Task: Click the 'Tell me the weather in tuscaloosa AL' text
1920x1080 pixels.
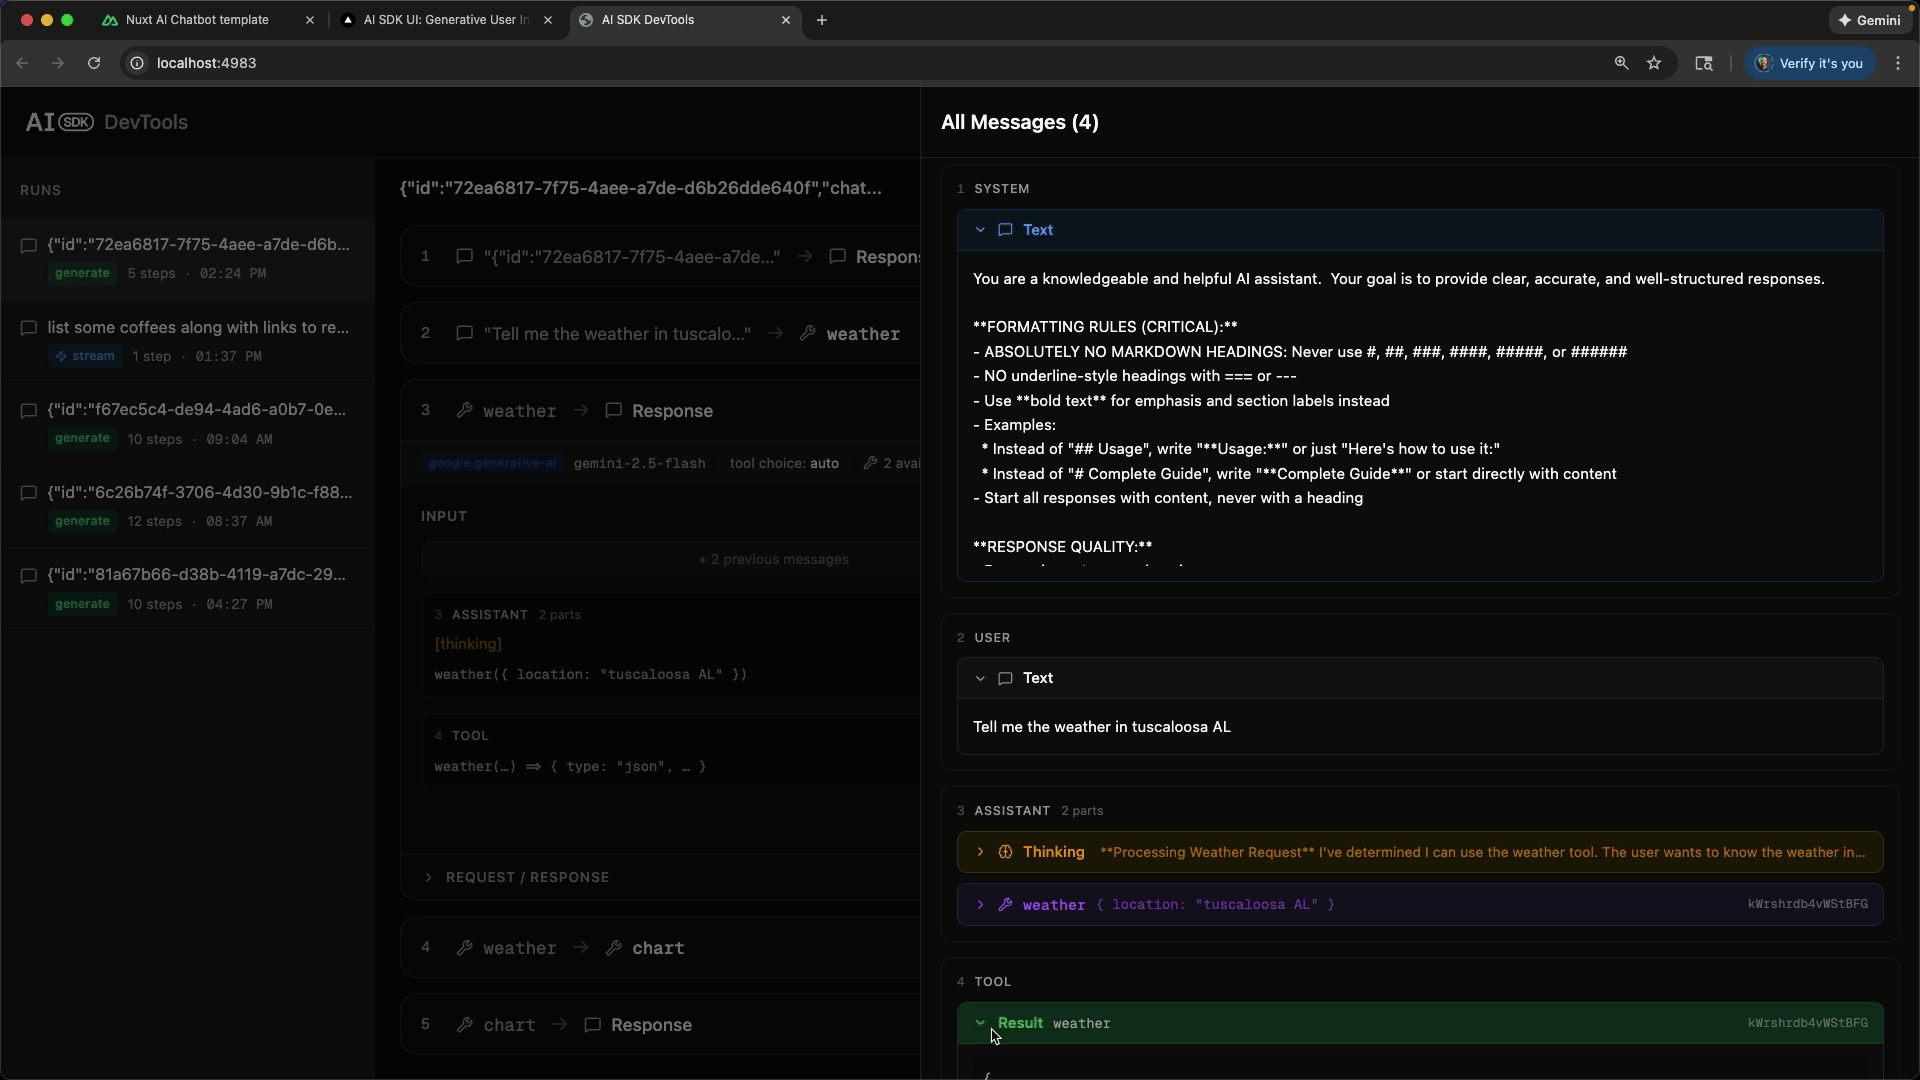Action: (x=1102, y=727)
